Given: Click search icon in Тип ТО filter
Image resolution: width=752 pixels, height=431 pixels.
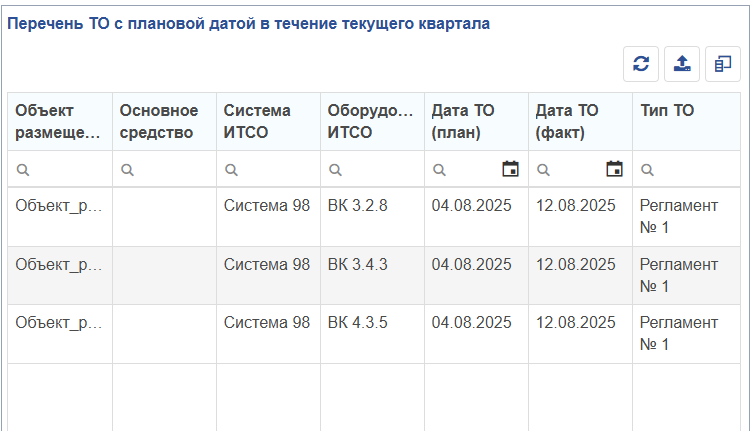Looking at the screenshot, I should [647, 170].
